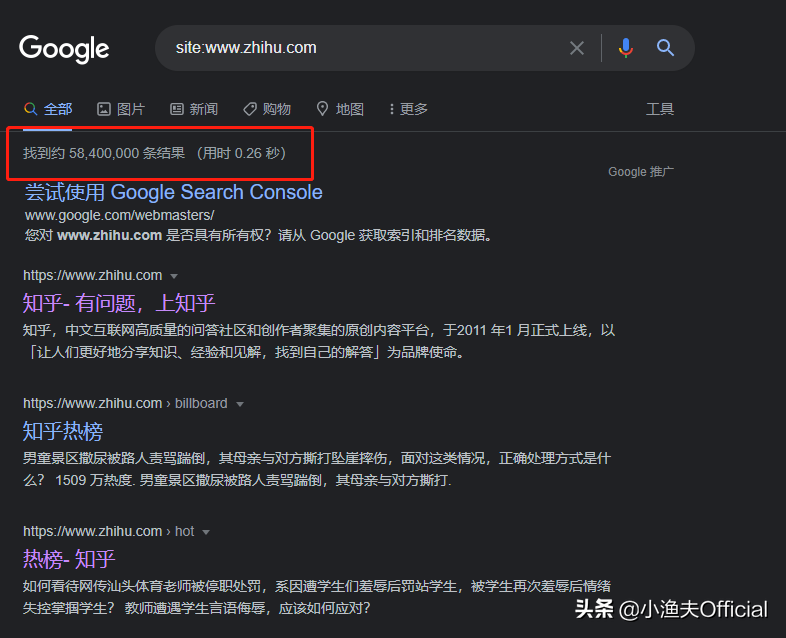
Task: Expand dropdown arrow beside hot URL
Action: point(206,532)
